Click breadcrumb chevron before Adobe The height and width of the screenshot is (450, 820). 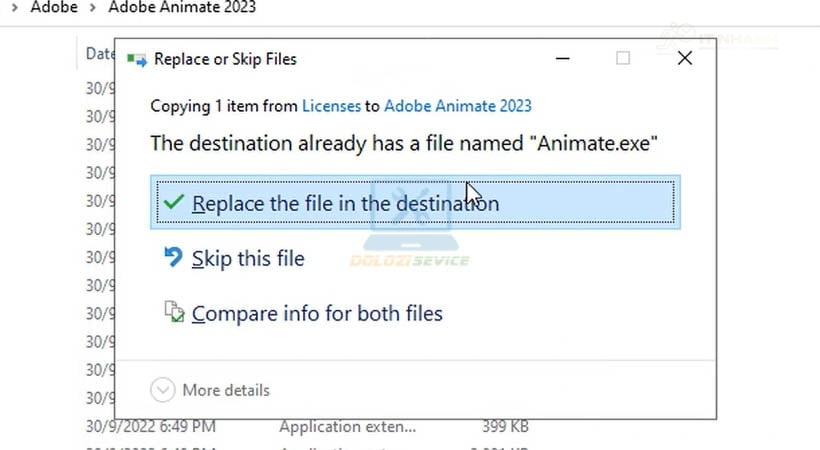(x=15, y=8)
